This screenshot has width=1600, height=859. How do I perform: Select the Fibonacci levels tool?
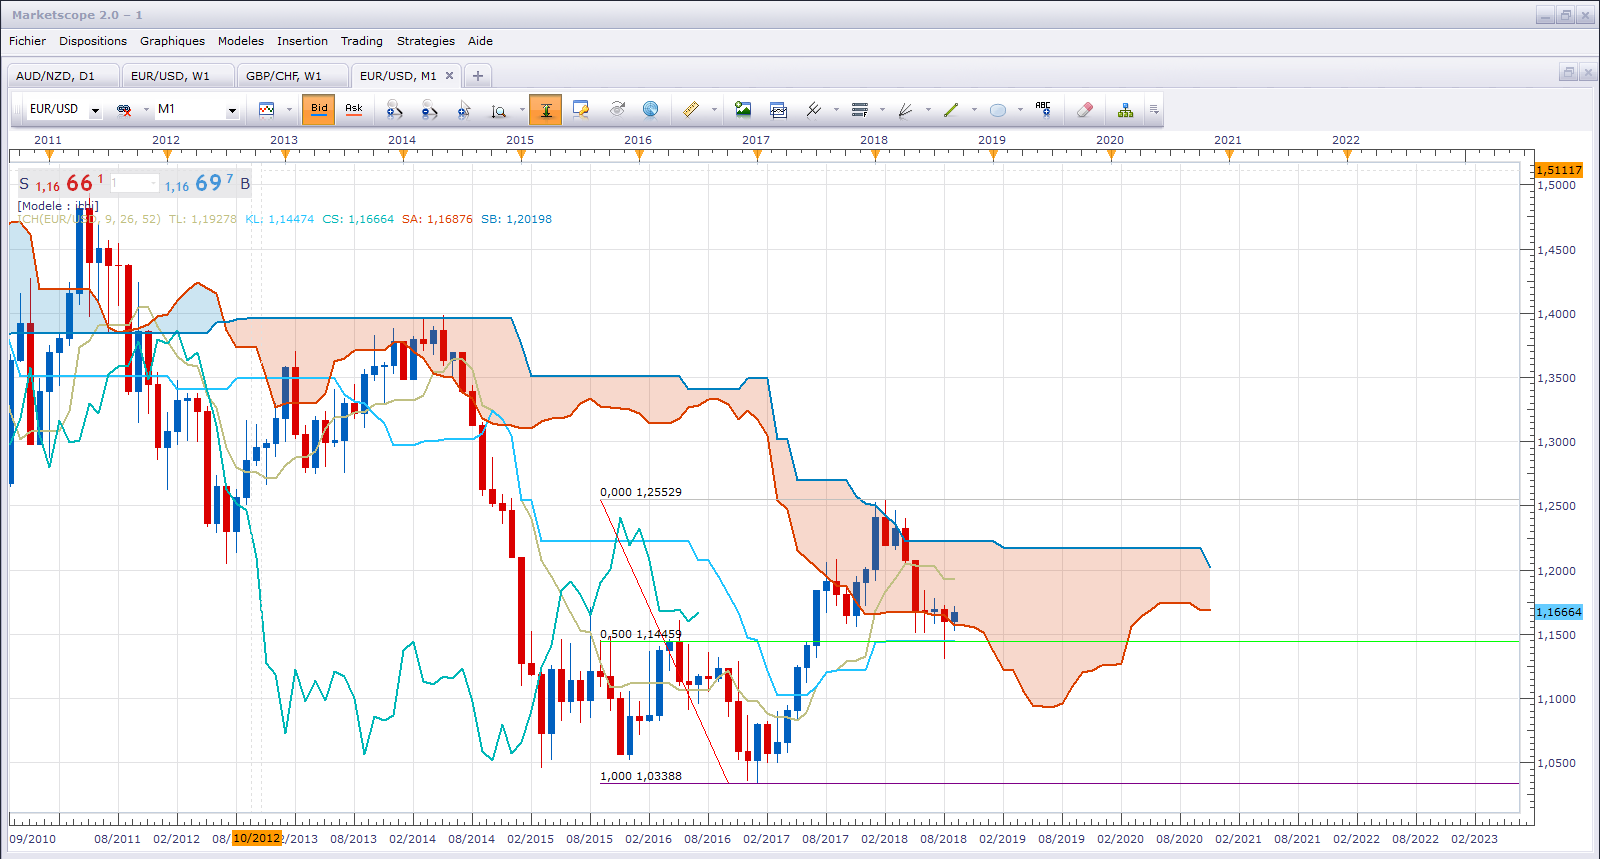859,109
